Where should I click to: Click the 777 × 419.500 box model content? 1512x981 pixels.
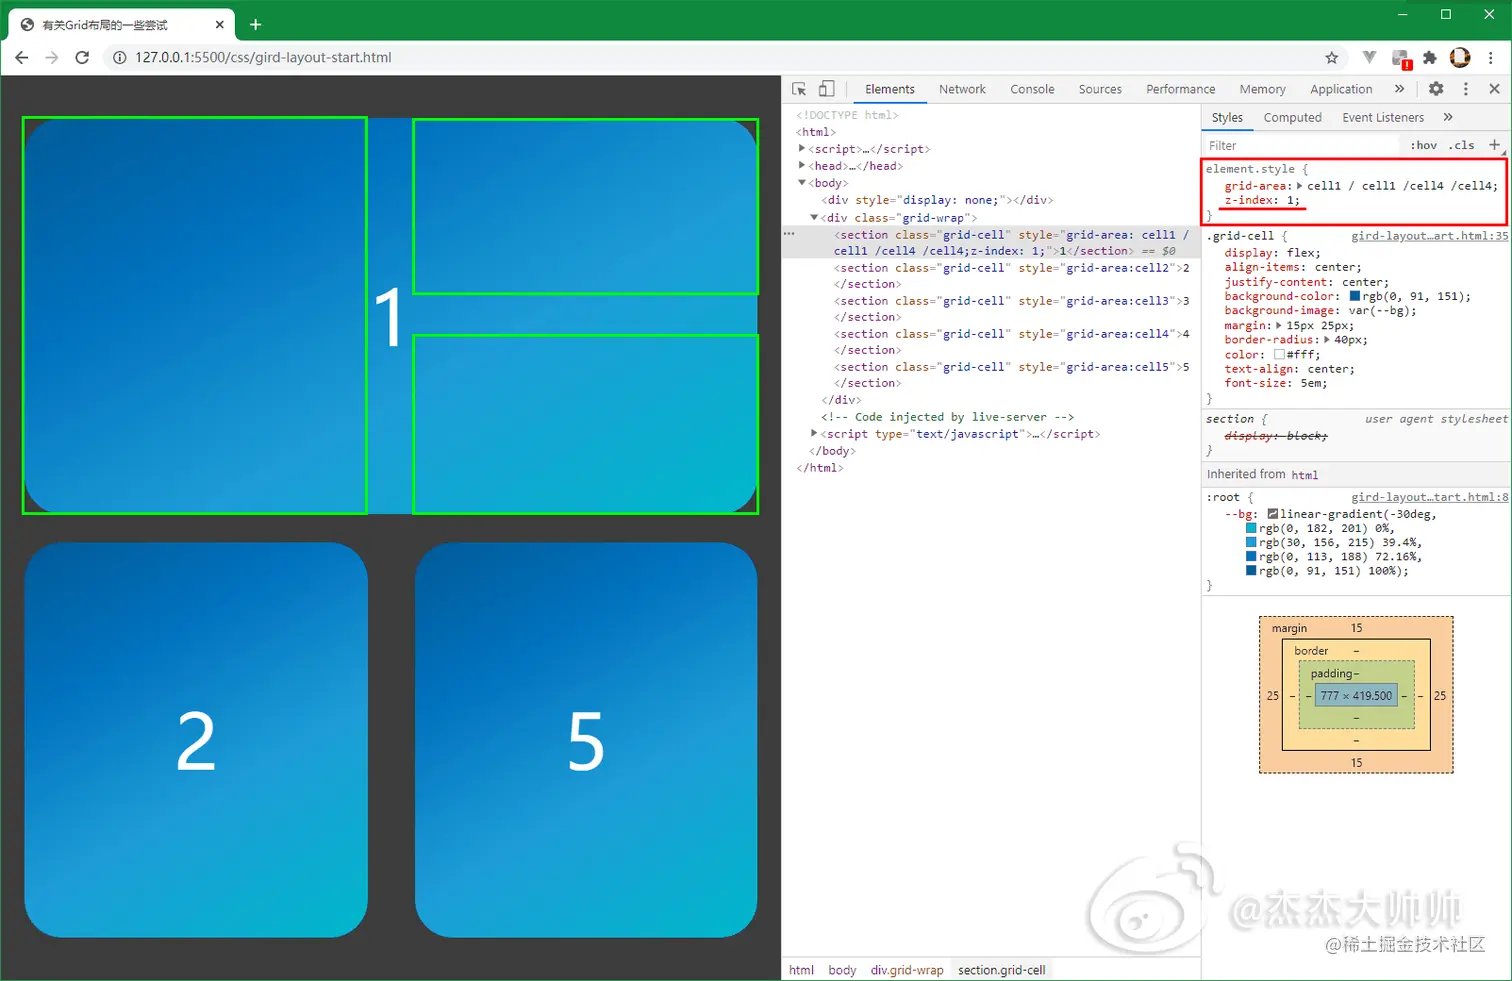(1355, 696)
